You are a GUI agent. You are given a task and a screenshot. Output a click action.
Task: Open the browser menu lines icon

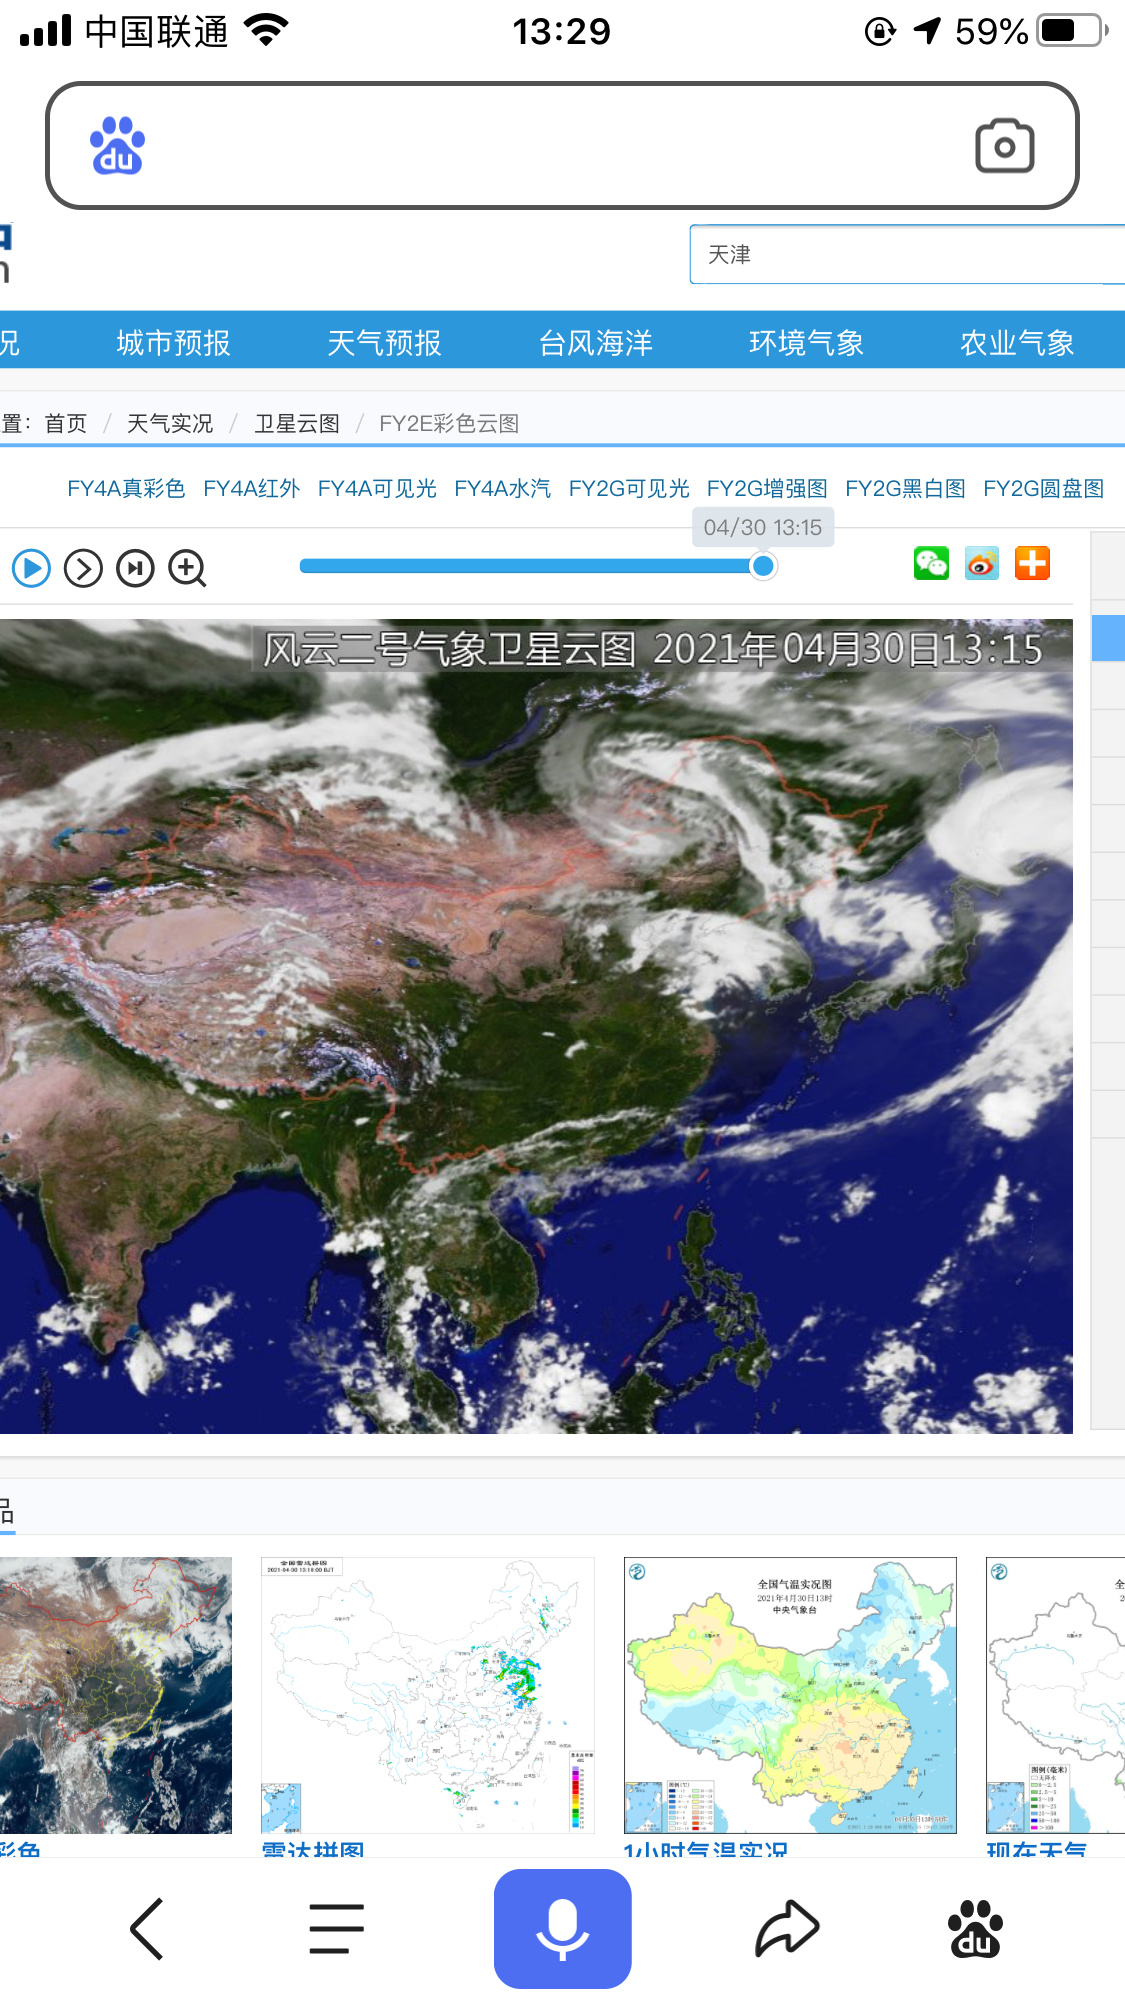coord(336,1928)
